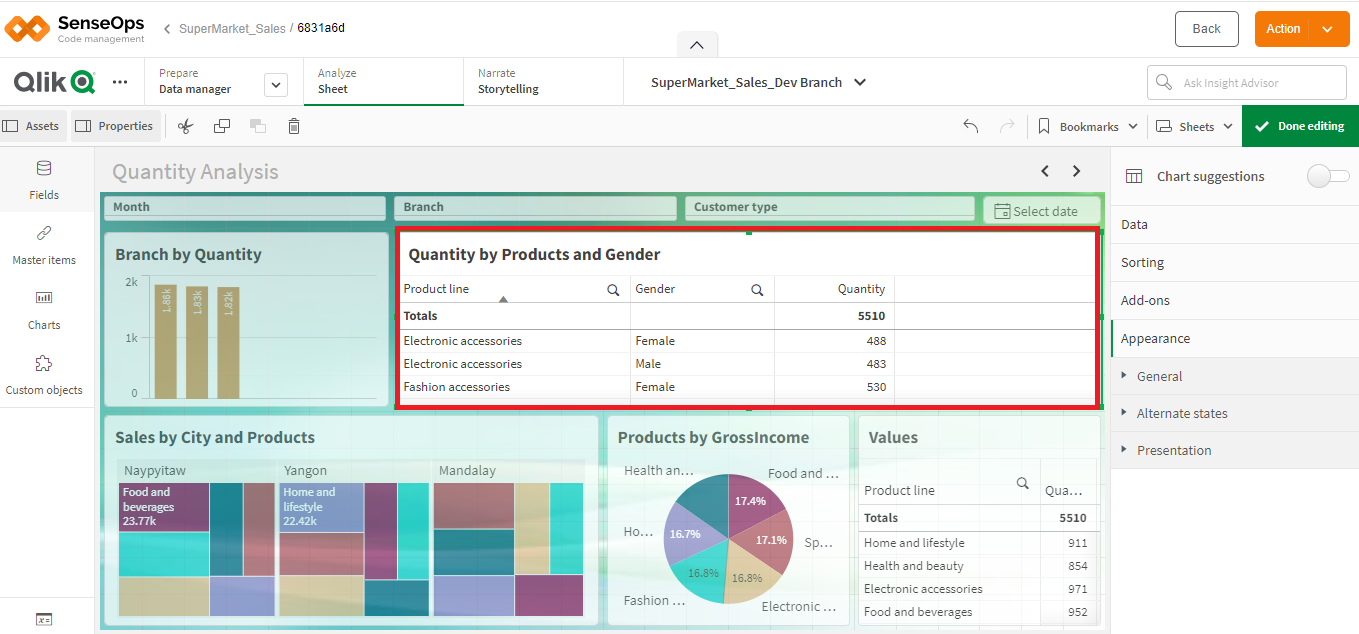Toggle the Properties panel button
Viewport: 1359px width, 634px height.
(x=114, y=126)
